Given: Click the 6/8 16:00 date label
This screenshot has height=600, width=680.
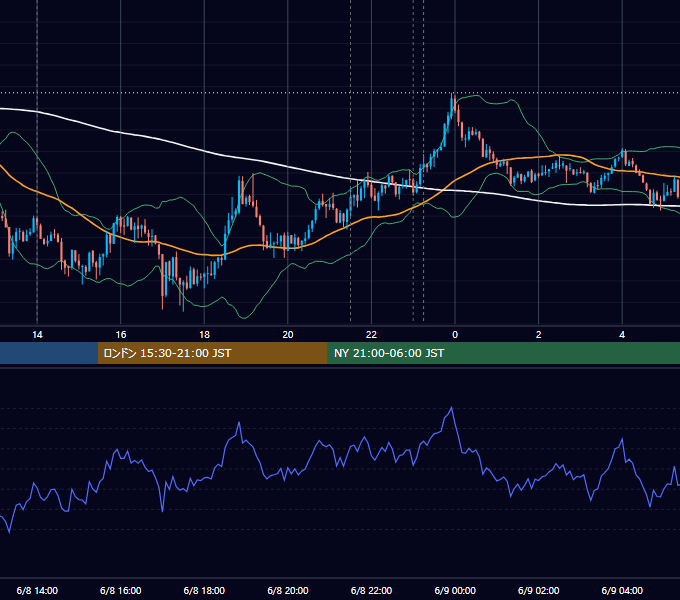Looking at the screenshot, I should 121,590.
